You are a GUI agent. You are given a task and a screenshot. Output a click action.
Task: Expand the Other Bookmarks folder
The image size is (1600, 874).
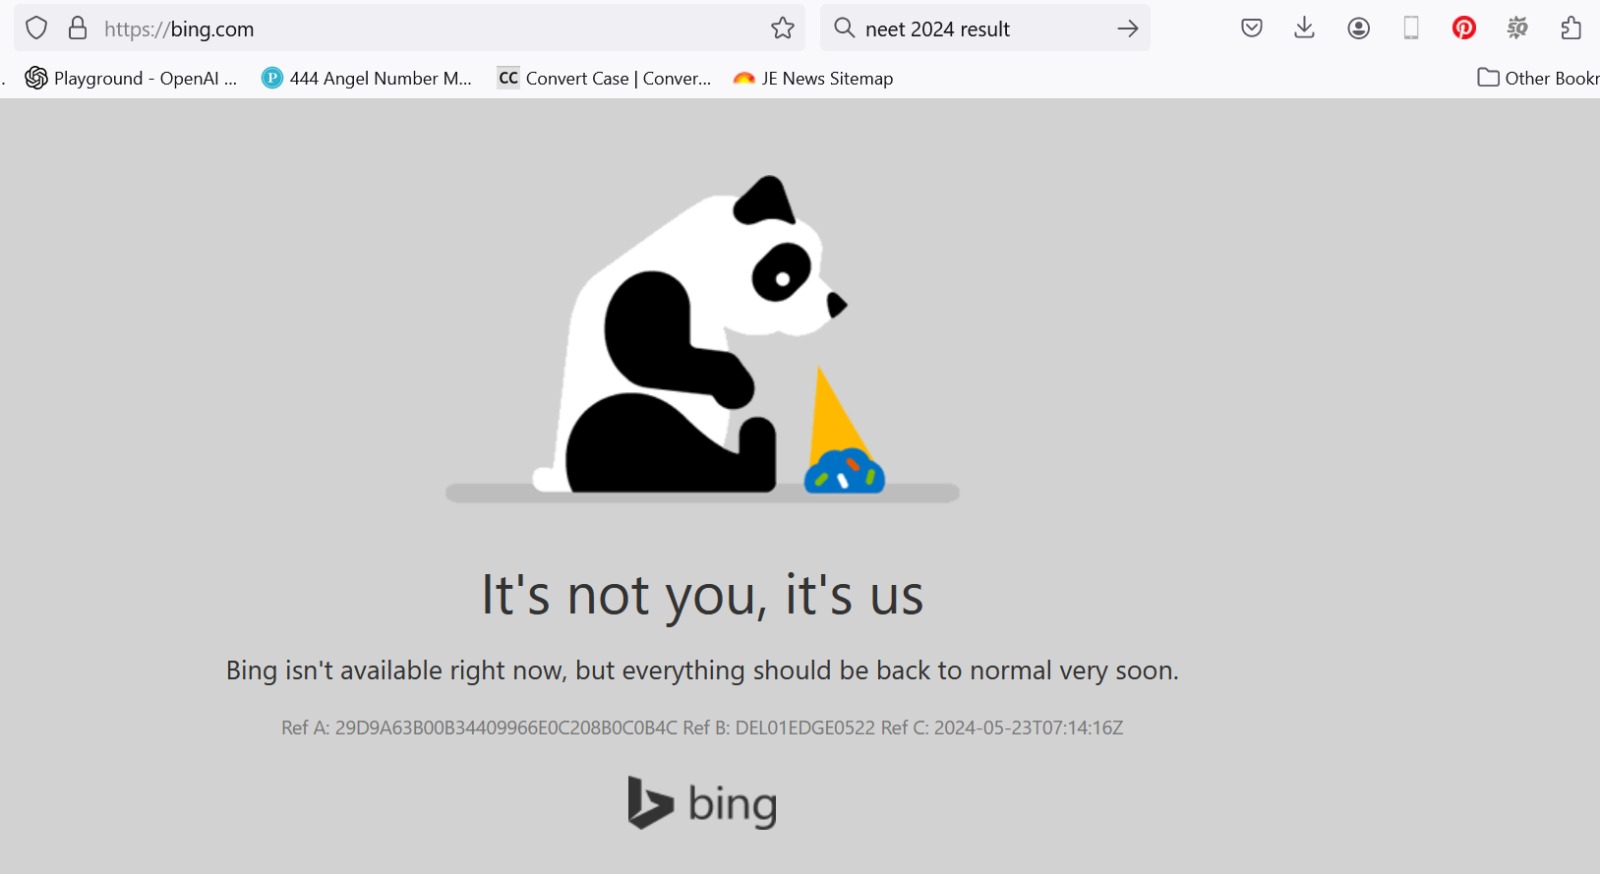(1538, 78)
